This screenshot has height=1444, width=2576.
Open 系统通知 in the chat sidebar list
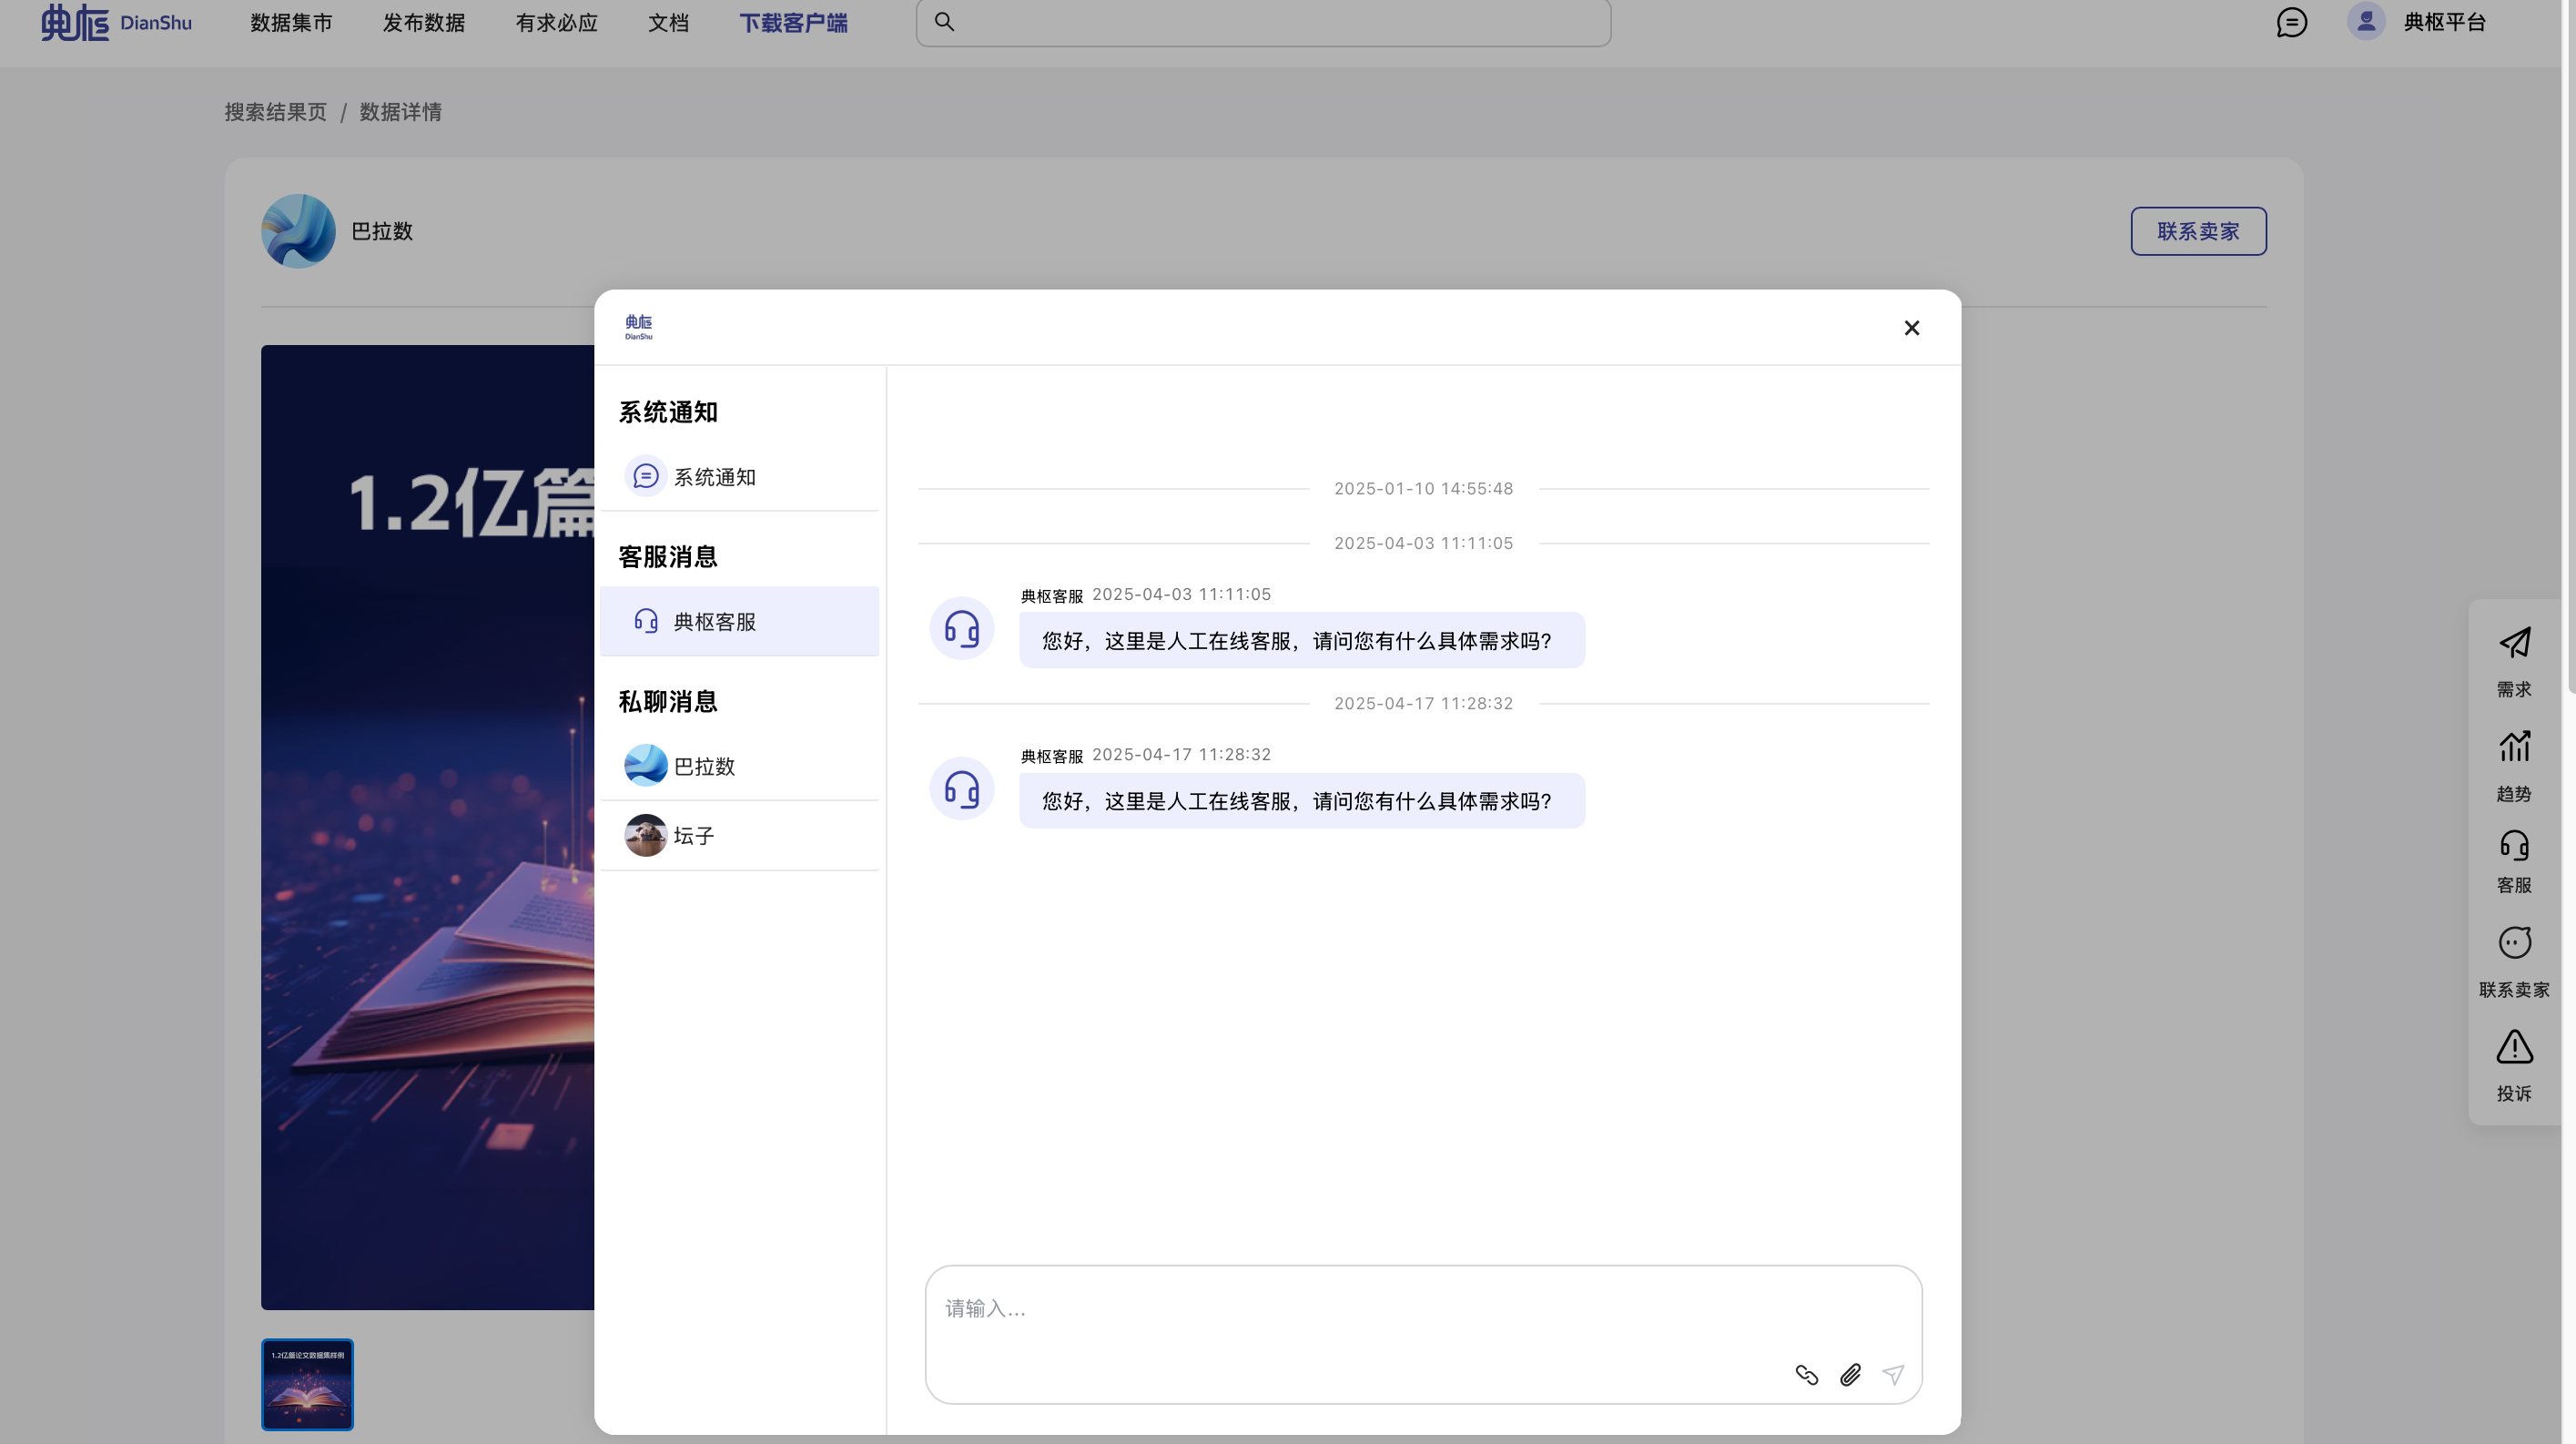(x=739, y=477)
